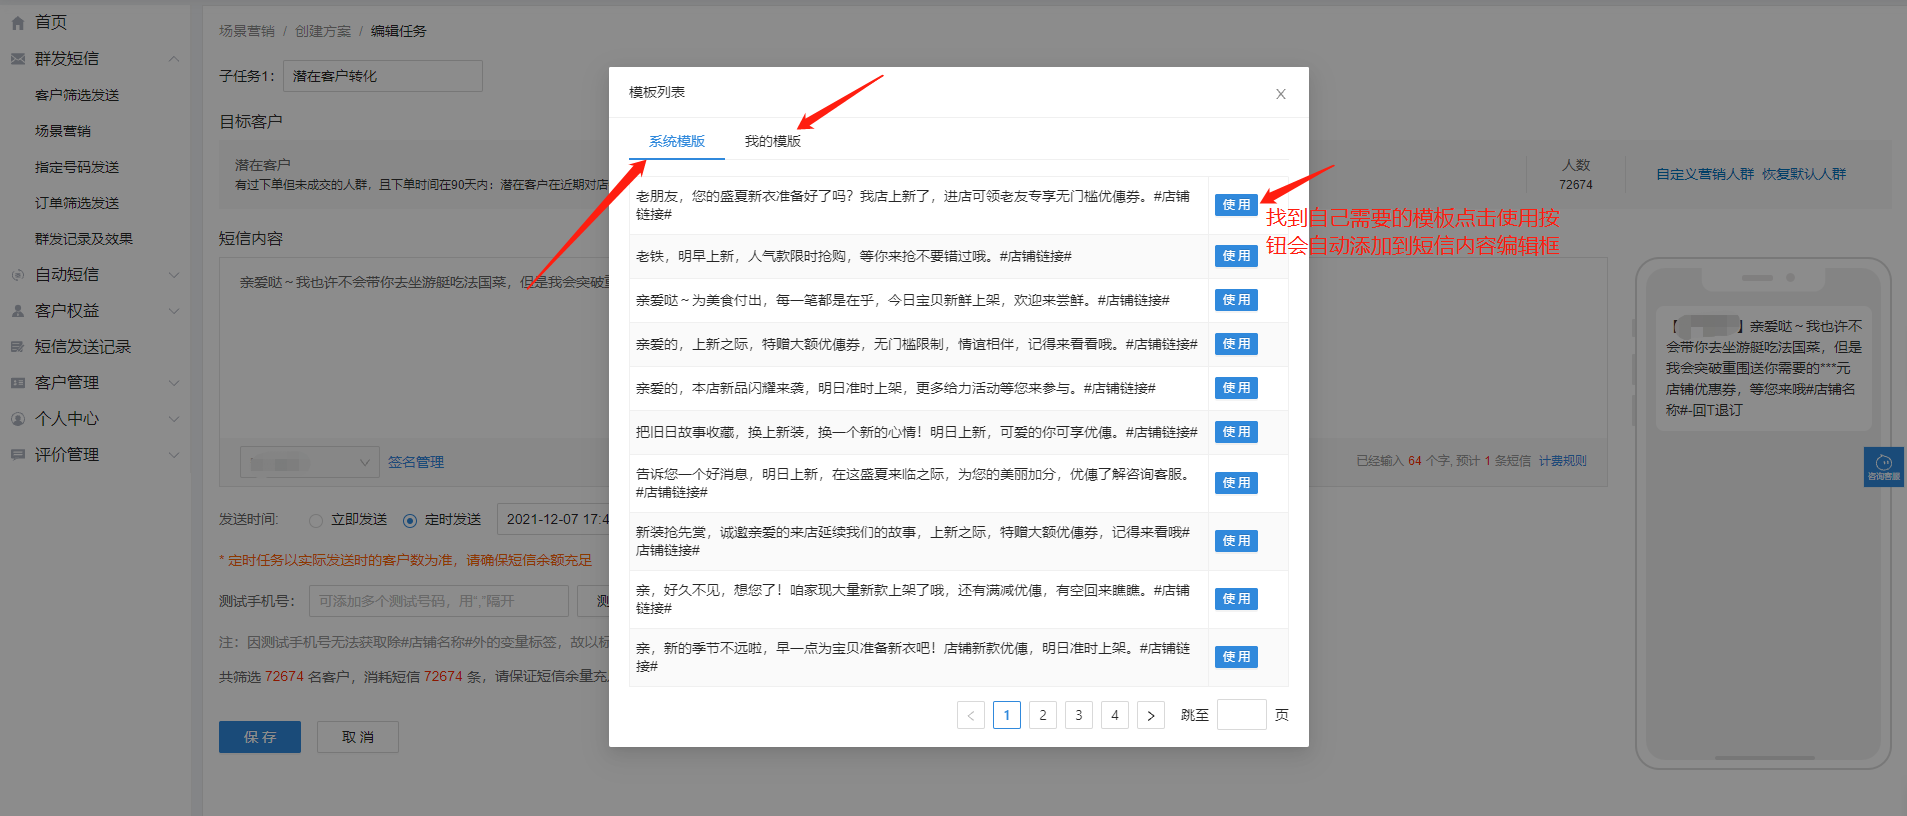Use the 老铁，明早上新 template

pos(1236,256)
